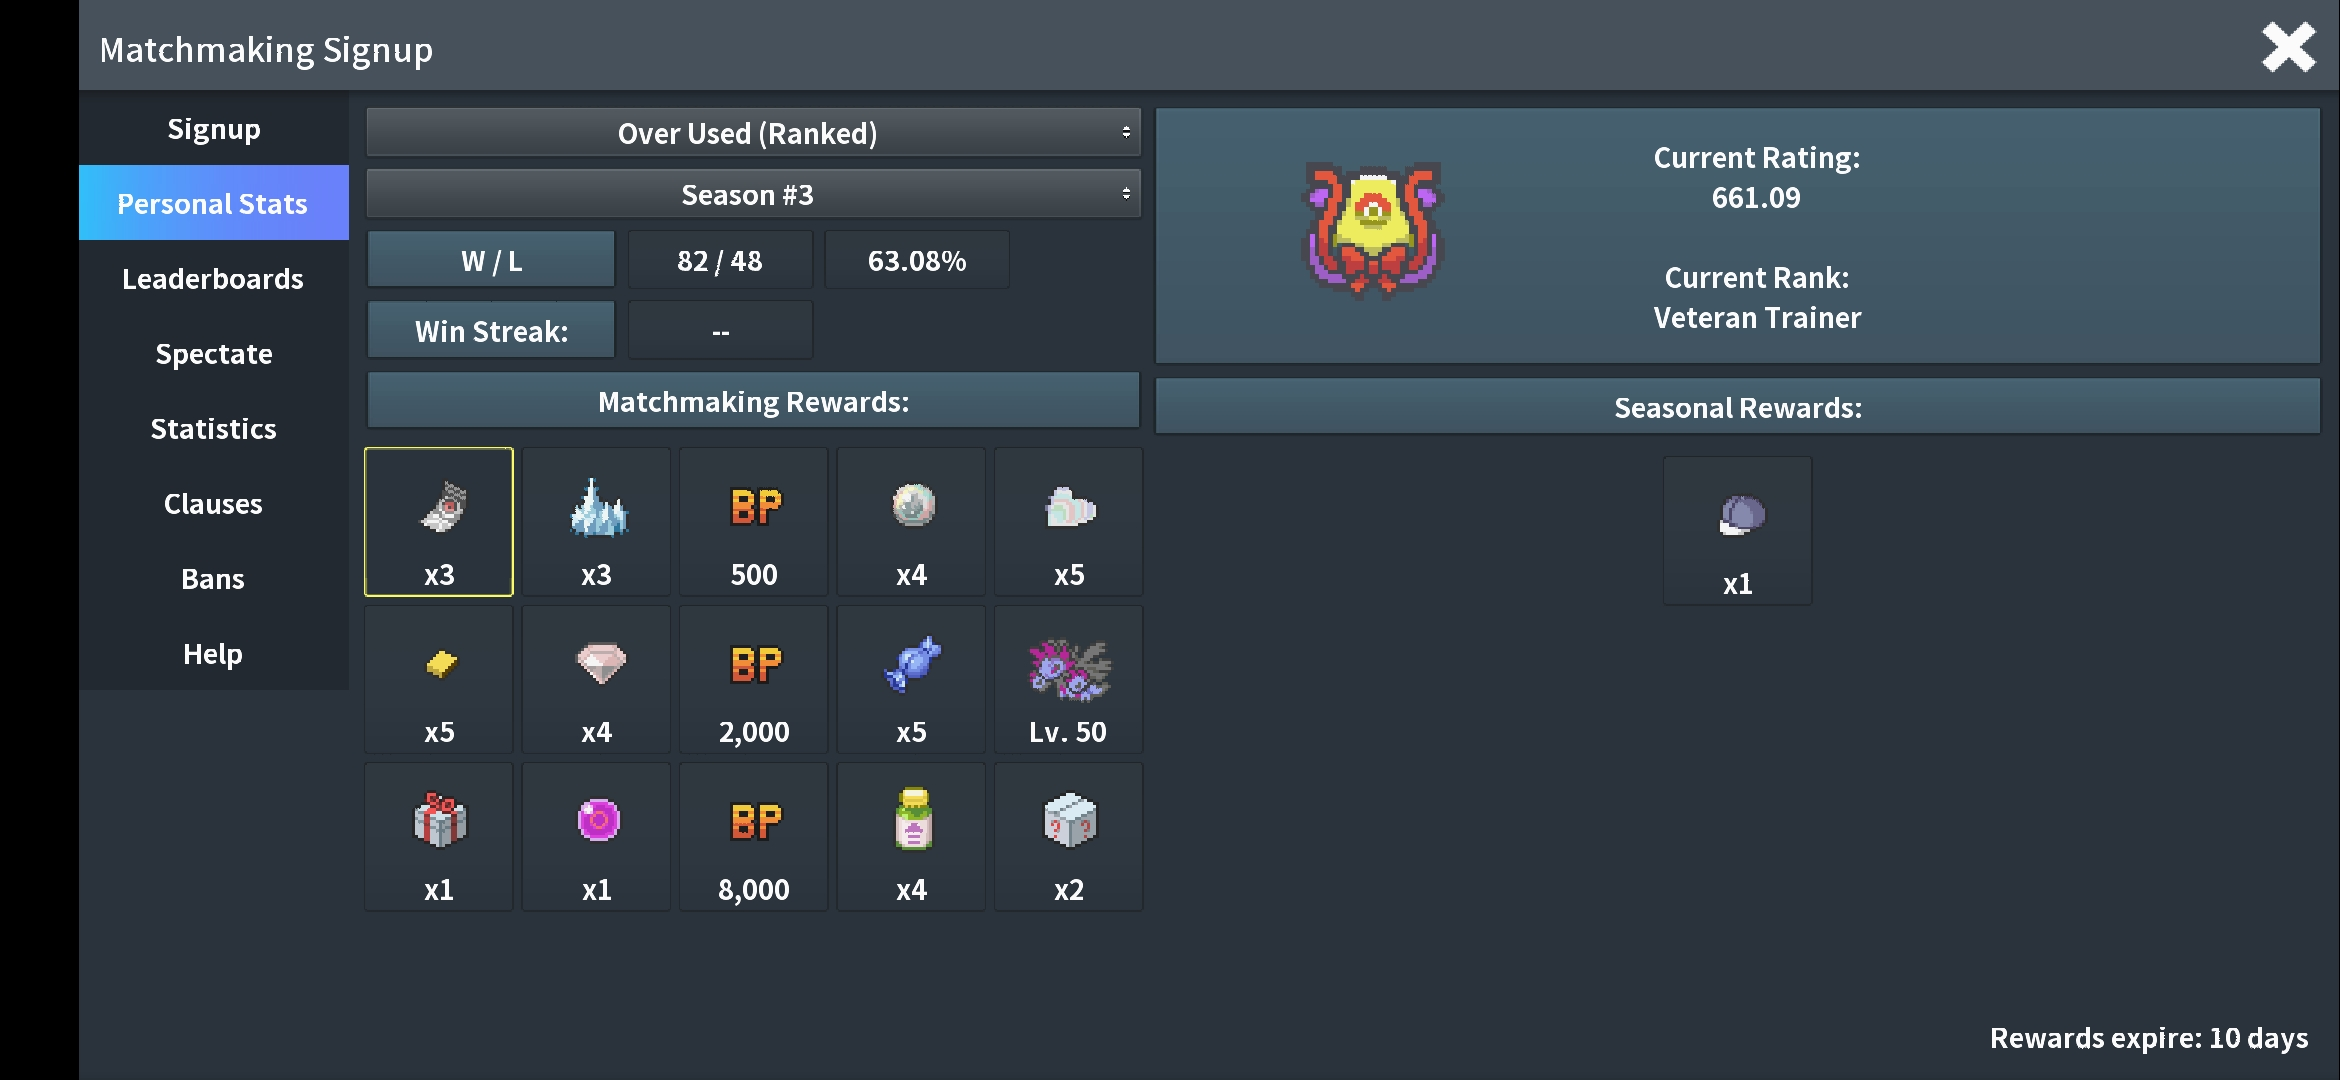Click the Bans navigation button
The height and width of the screenshot is (1080, 2340).
(212, 577)
